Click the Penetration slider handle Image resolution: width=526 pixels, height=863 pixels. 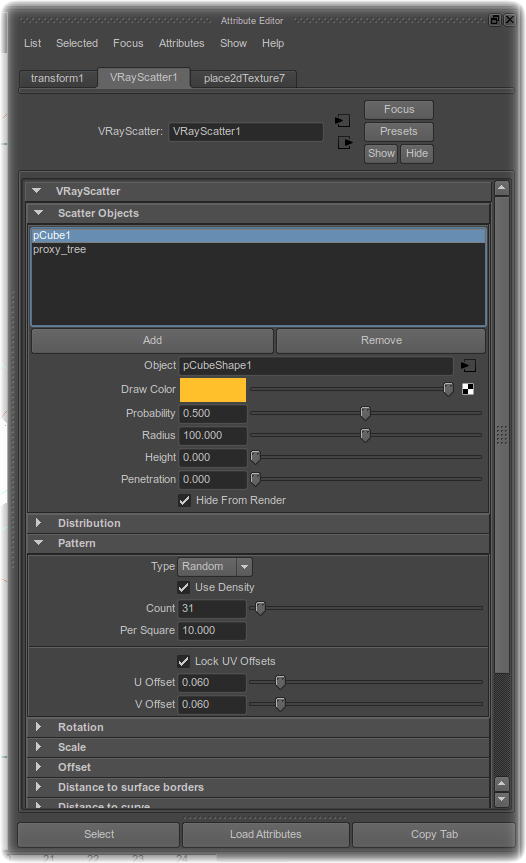coord(255,479)
